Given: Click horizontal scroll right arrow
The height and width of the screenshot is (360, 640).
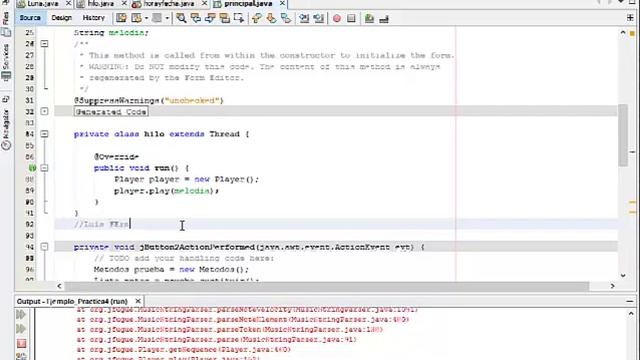Looking at the screenshot, I should coord(612,286).
